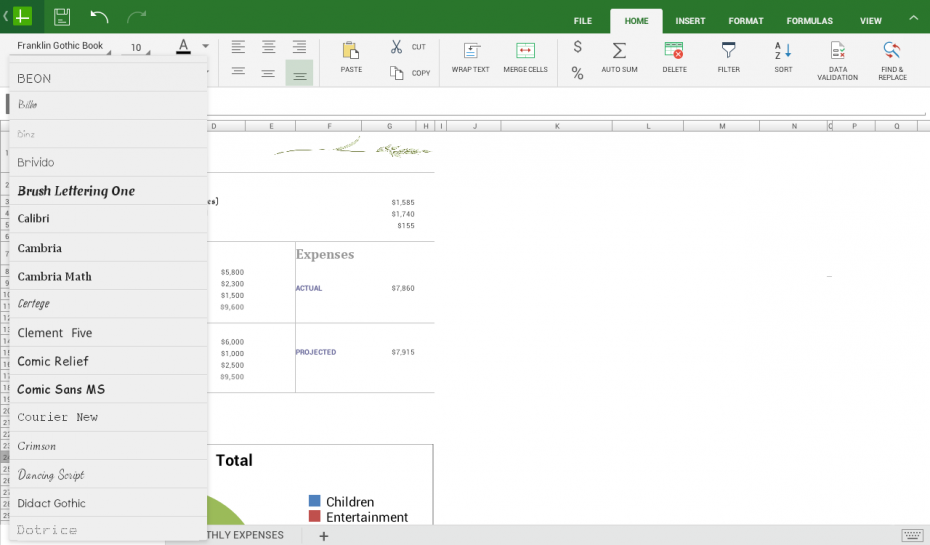Collapse the ribbon with the chevron
The image size is (930, 545).
tap(913, 18)
